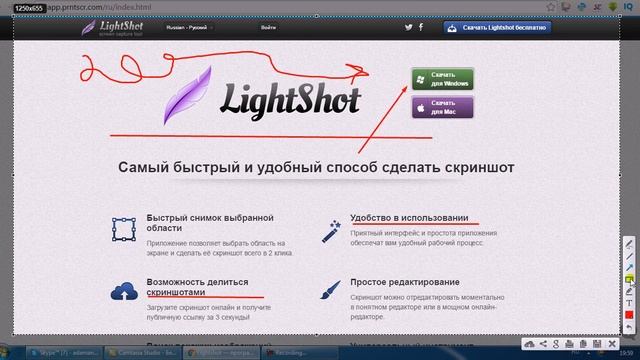This screenshot has height=360, width=640.
Task: Upload screenshot to the cloud
Action: tap(529, 344)
